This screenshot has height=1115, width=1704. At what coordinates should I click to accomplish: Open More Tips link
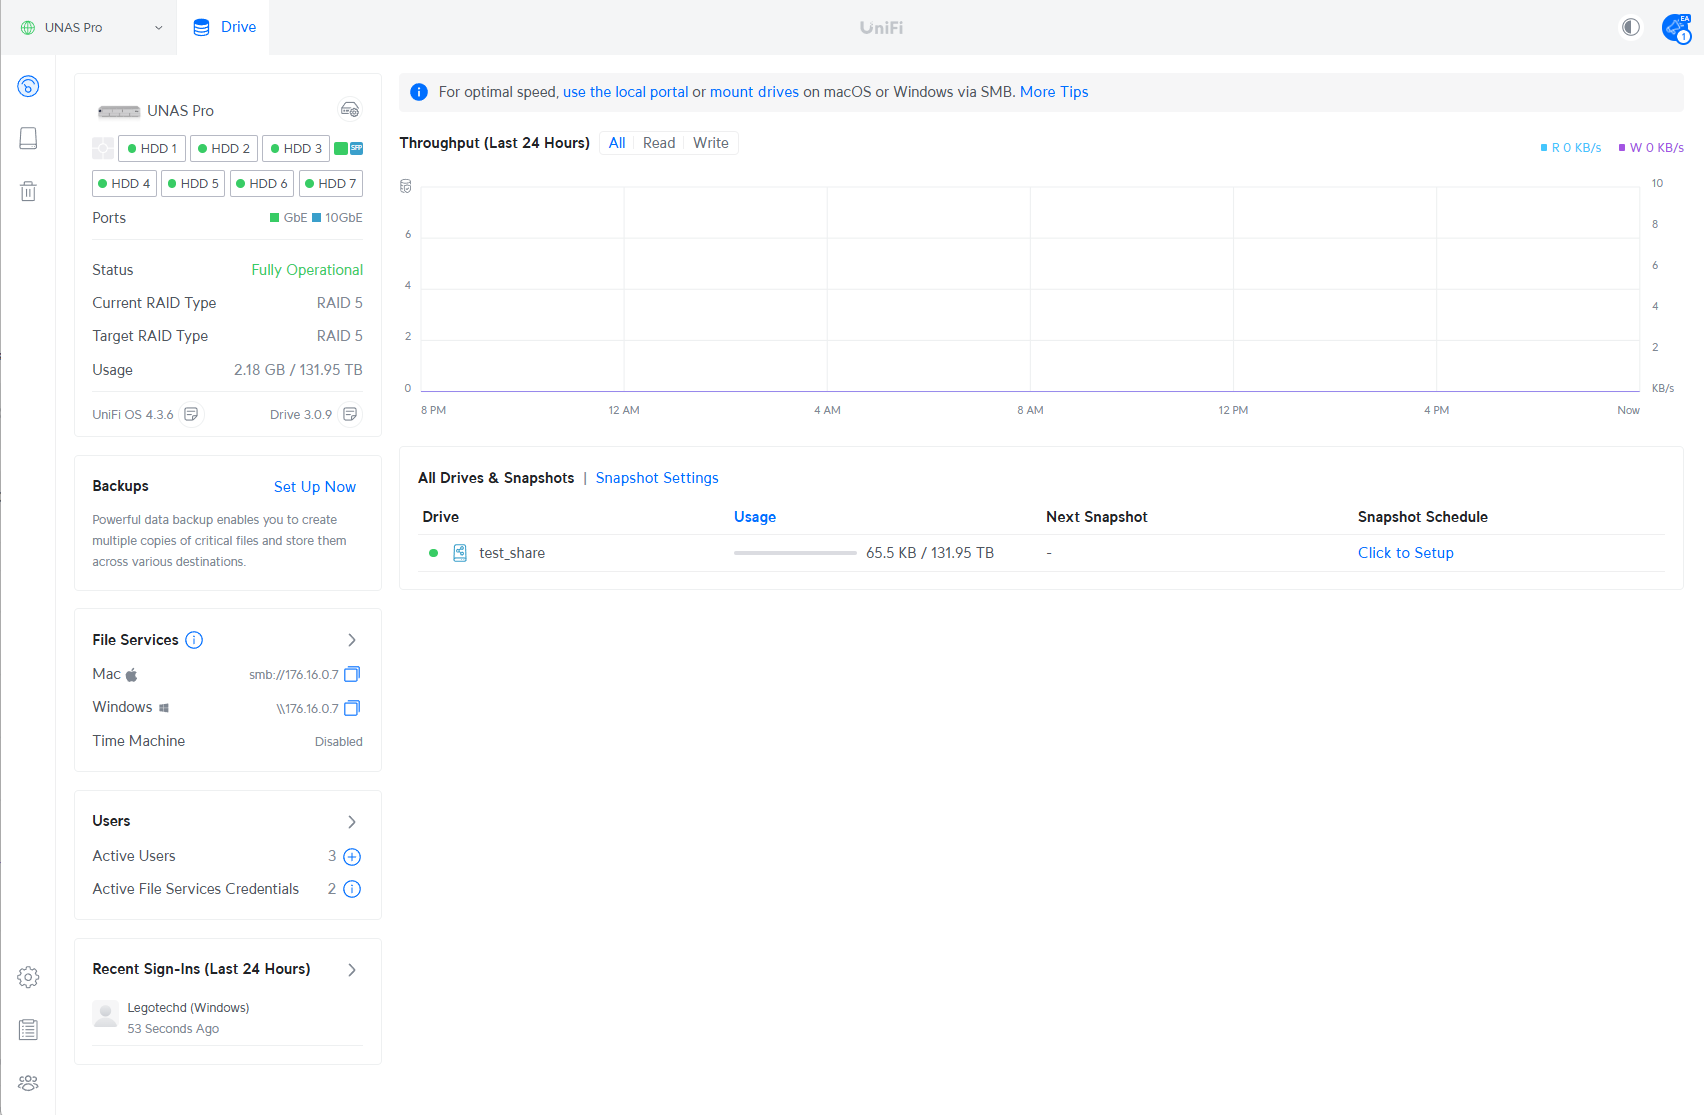pyautogui.click(x=1054, y=92)
